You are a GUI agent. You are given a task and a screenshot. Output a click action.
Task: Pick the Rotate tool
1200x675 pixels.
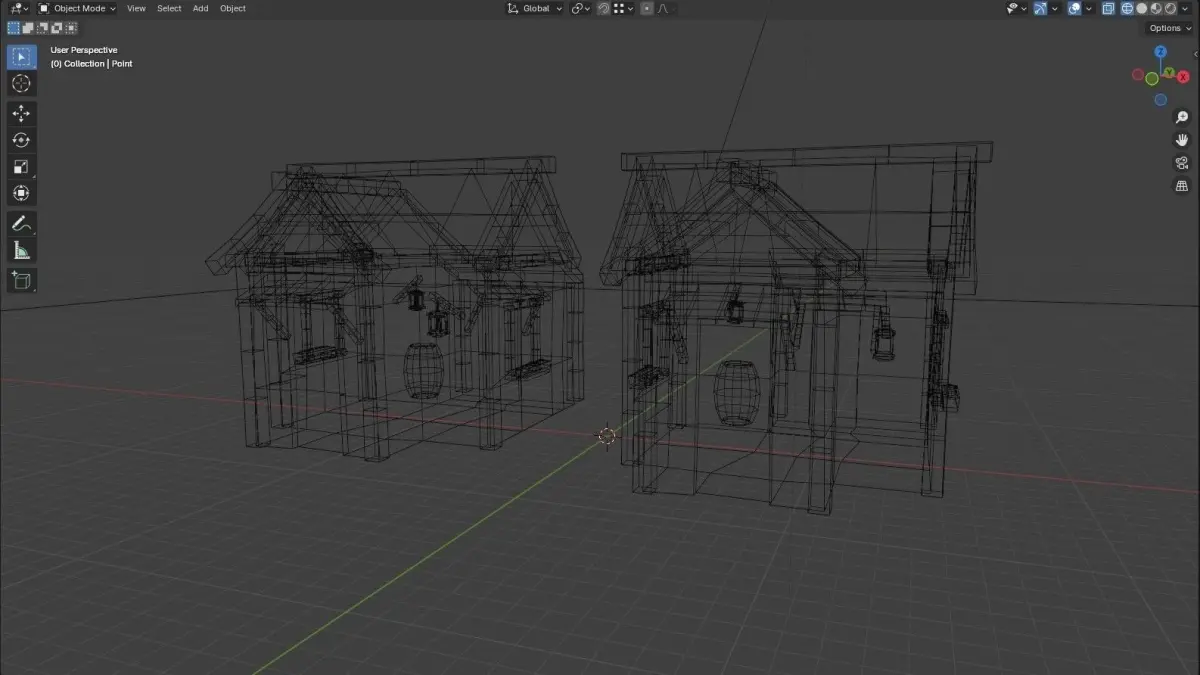tap(22, 140)
